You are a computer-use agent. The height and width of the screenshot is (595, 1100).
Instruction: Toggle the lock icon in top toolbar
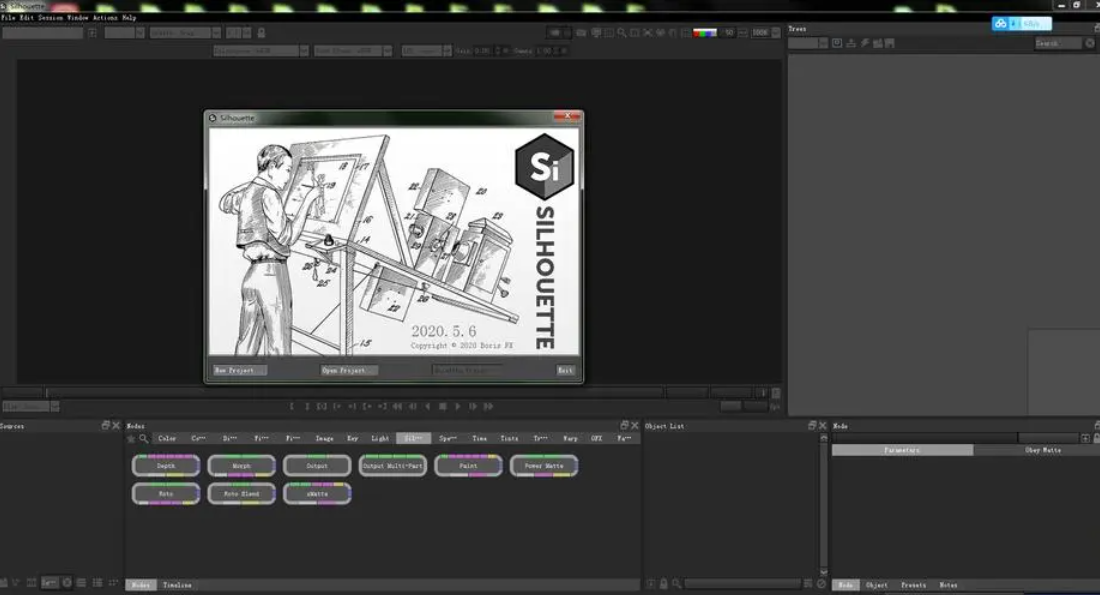click(261, 32)
